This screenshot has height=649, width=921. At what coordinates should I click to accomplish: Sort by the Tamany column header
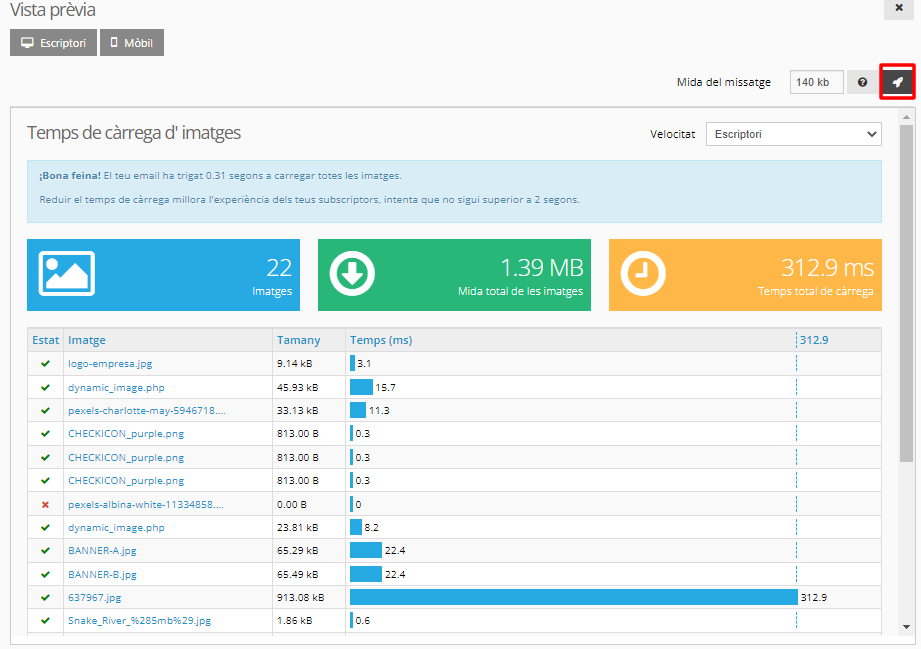(299, 340)
